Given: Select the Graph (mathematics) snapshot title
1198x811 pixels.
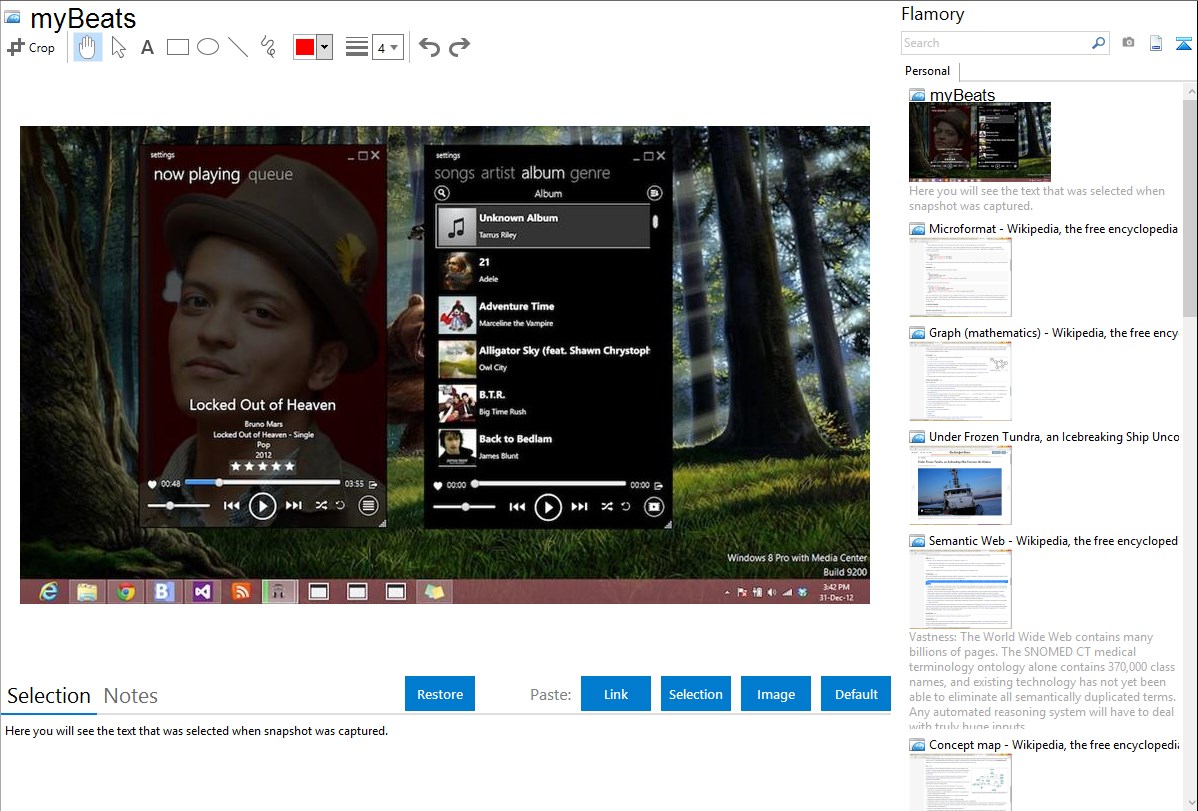Looking at the screenshot, I should tap(1053, 333).
